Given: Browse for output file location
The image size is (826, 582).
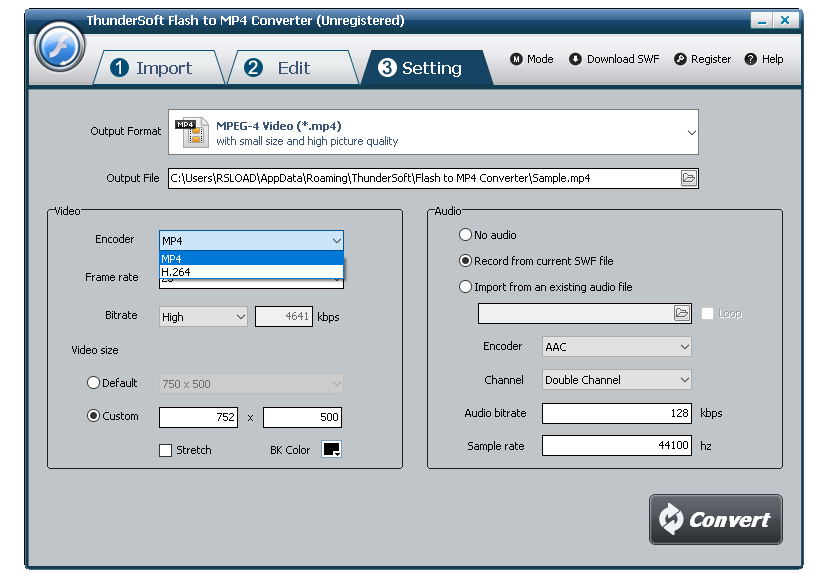Looking at the screenshot, I should [x=689, y=178].
